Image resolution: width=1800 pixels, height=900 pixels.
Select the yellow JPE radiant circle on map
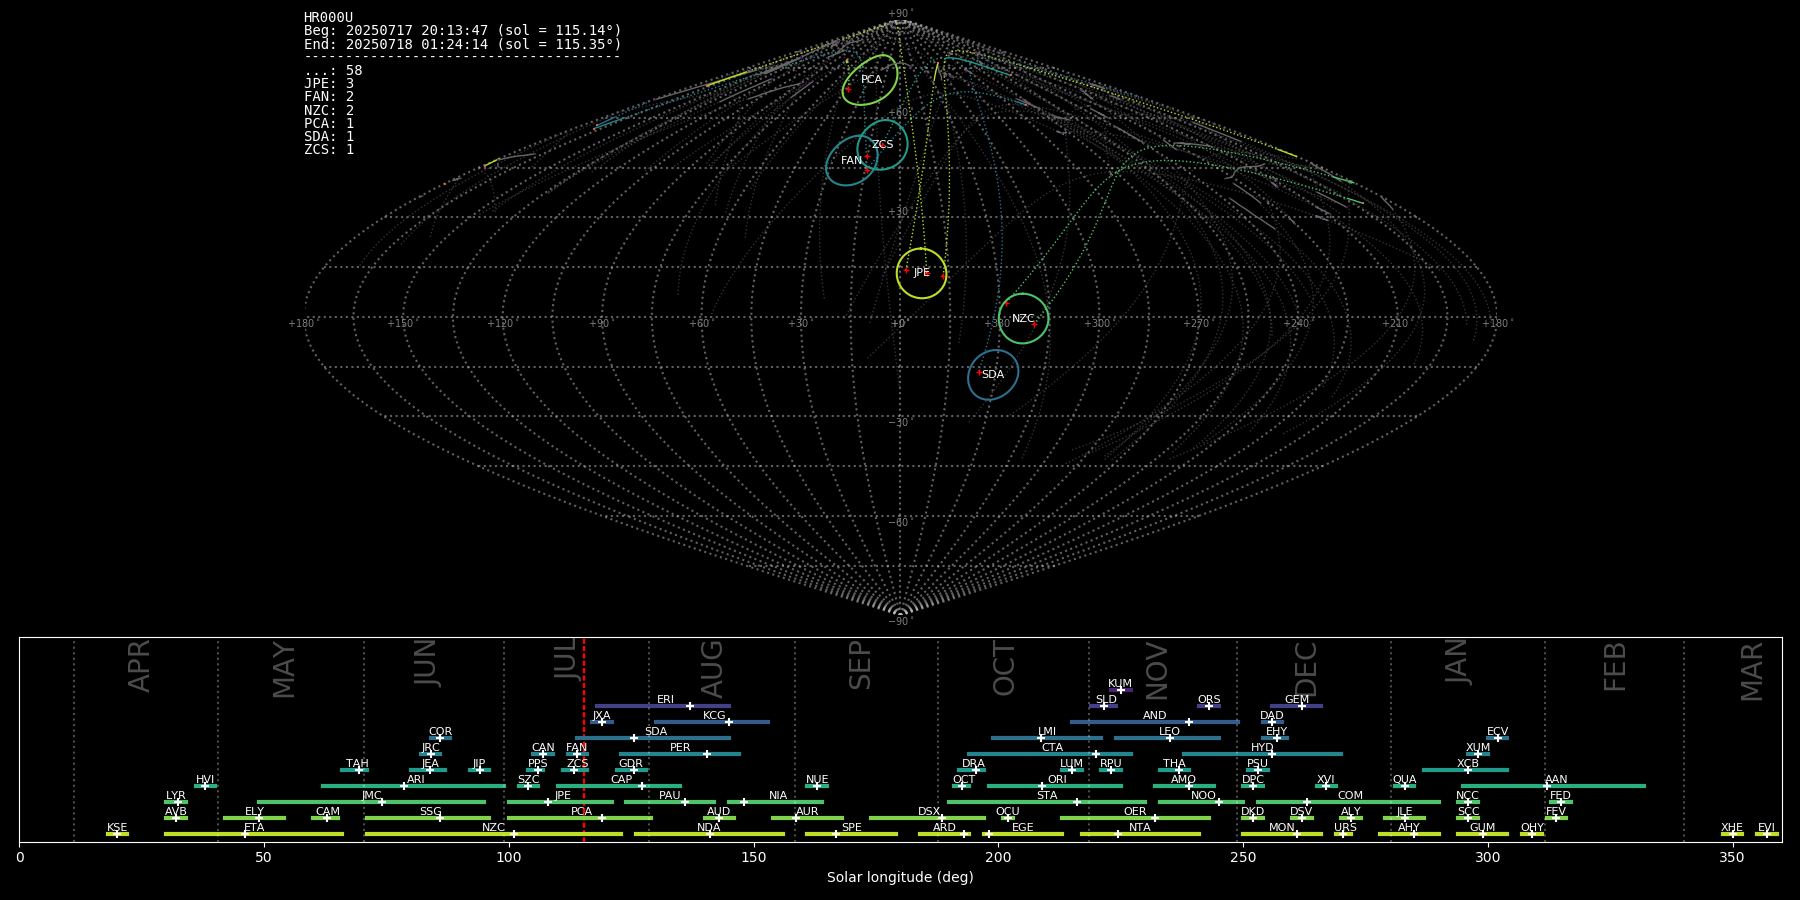[x=921, y=273]
